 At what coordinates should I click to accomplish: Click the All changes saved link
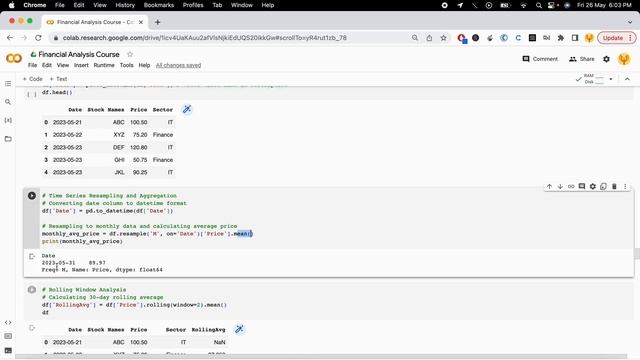pyautogui.click(x=178, y=65)
